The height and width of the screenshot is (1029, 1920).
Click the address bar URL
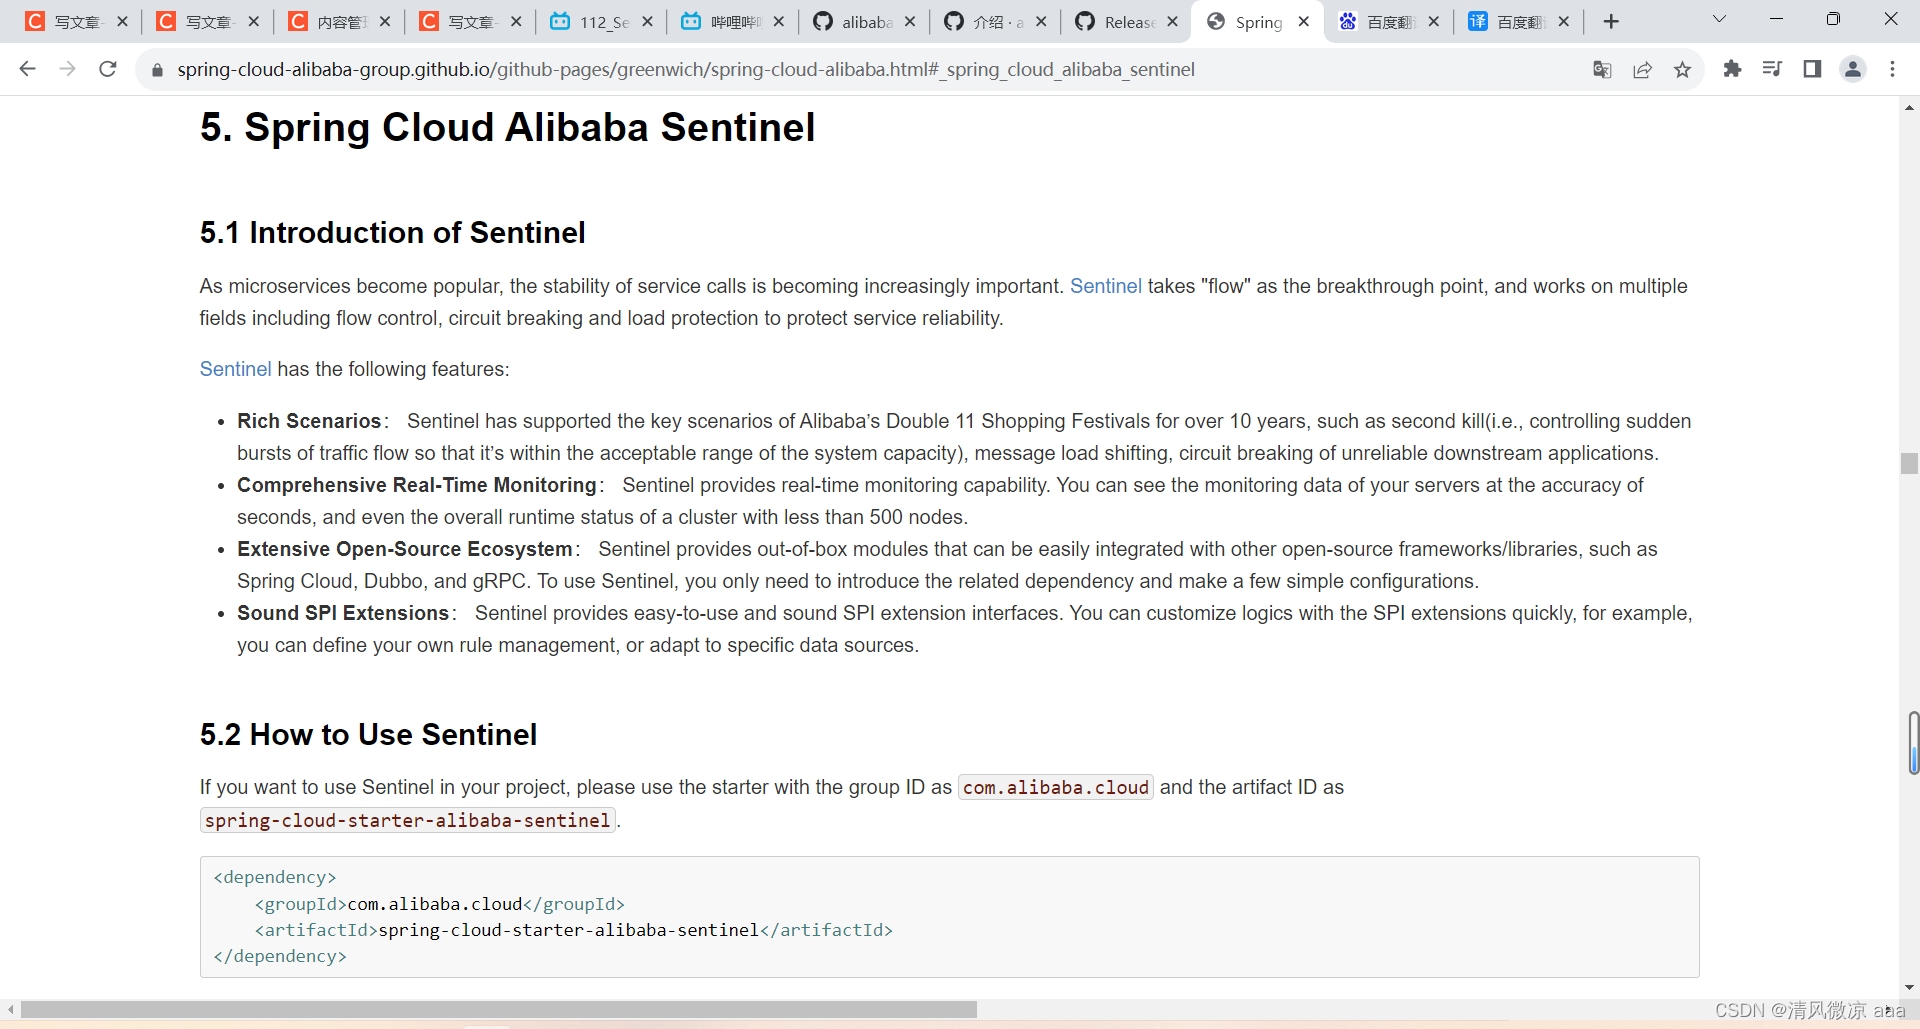click(x=686, y=69)
